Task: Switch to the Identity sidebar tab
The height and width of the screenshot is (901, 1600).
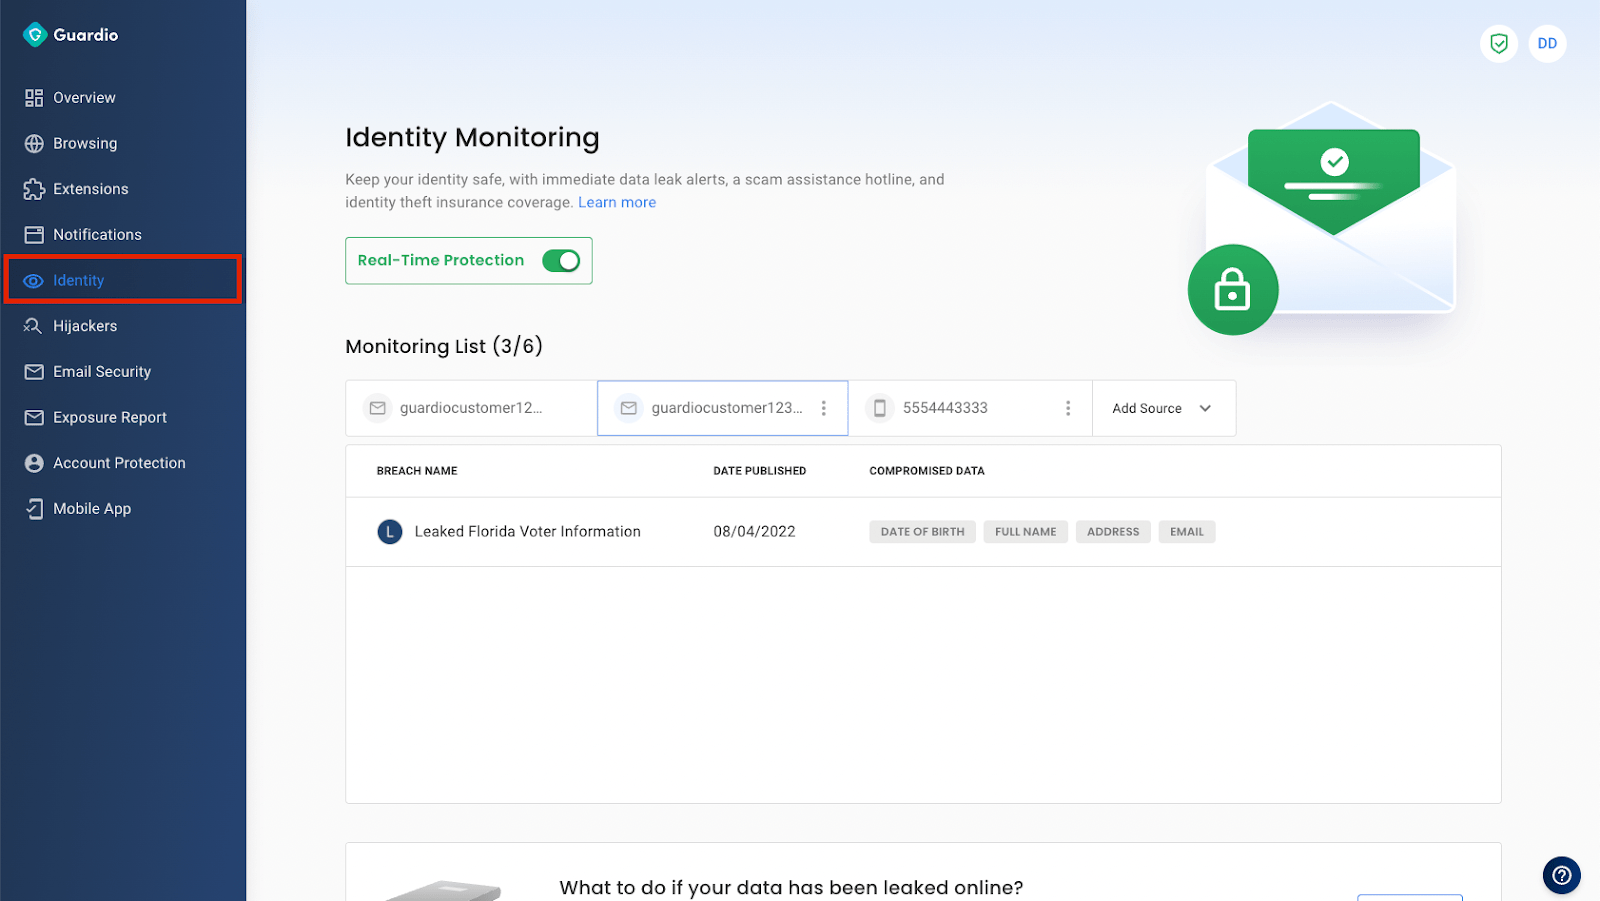Action: (x=78, y=280)
